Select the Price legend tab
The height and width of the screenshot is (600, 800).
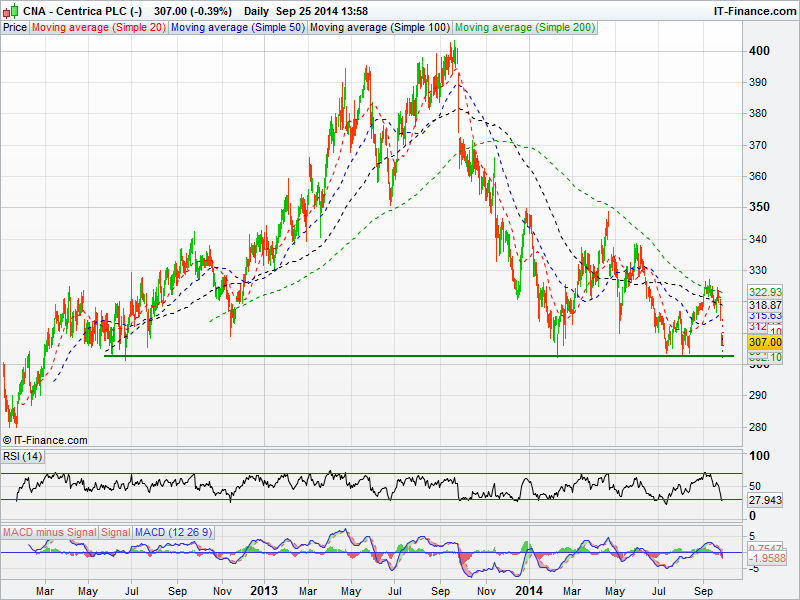[x=15, y=27]
